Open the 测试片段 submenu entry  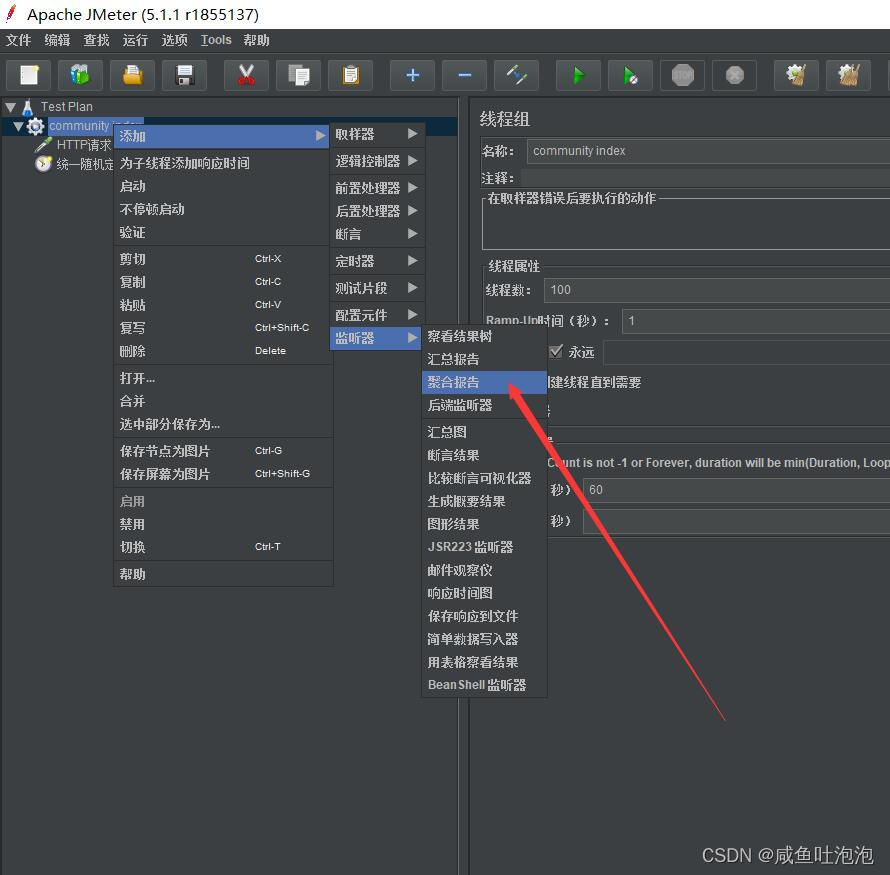[x=377, y=288]
